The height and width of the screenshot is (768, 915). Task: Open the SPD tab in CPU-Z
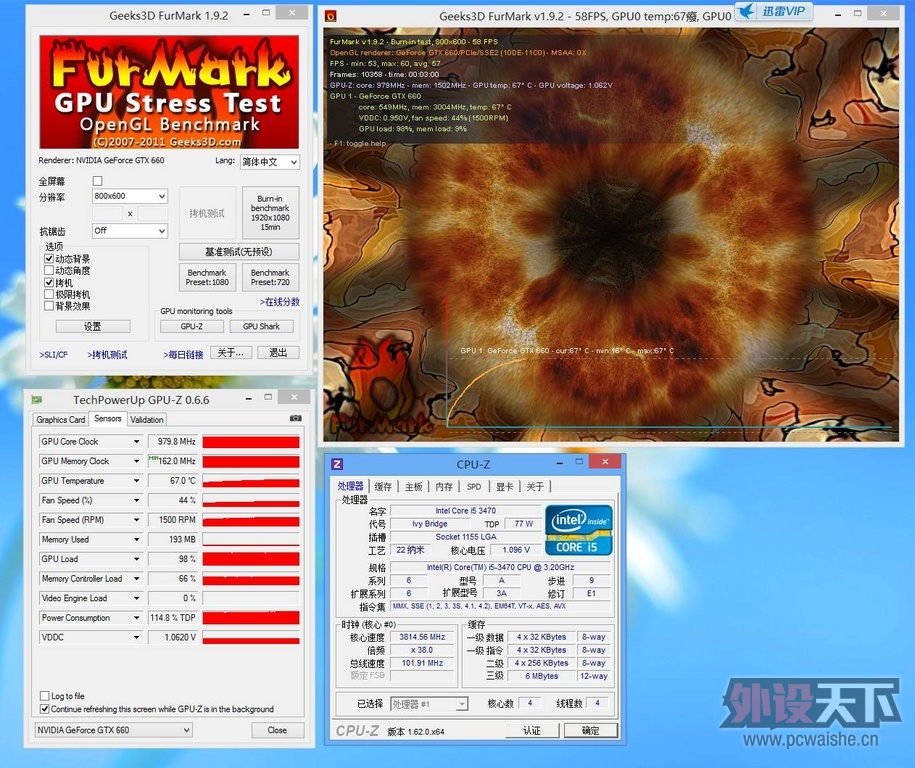pos(474,486)
